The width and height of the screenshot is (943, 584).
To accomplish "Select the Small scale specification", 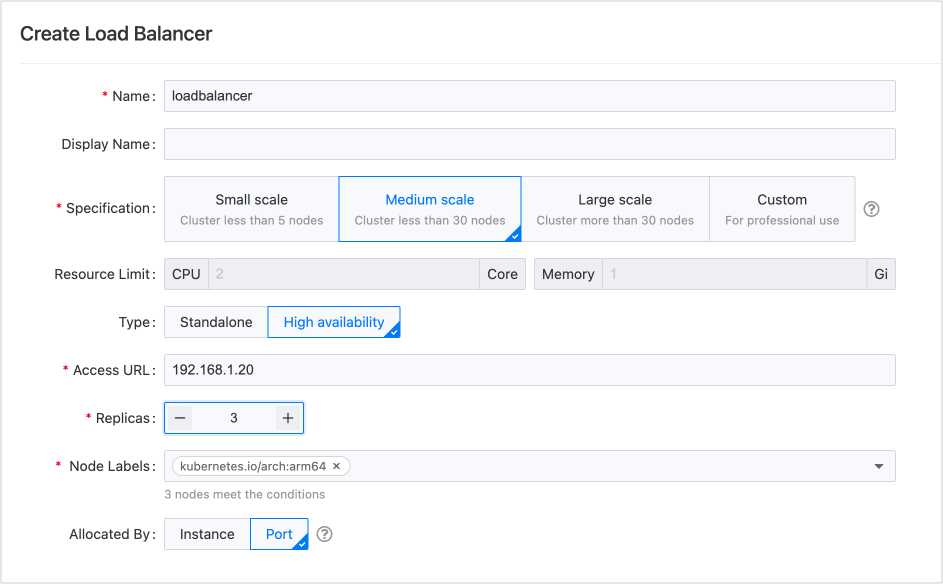I will [251, 209].
